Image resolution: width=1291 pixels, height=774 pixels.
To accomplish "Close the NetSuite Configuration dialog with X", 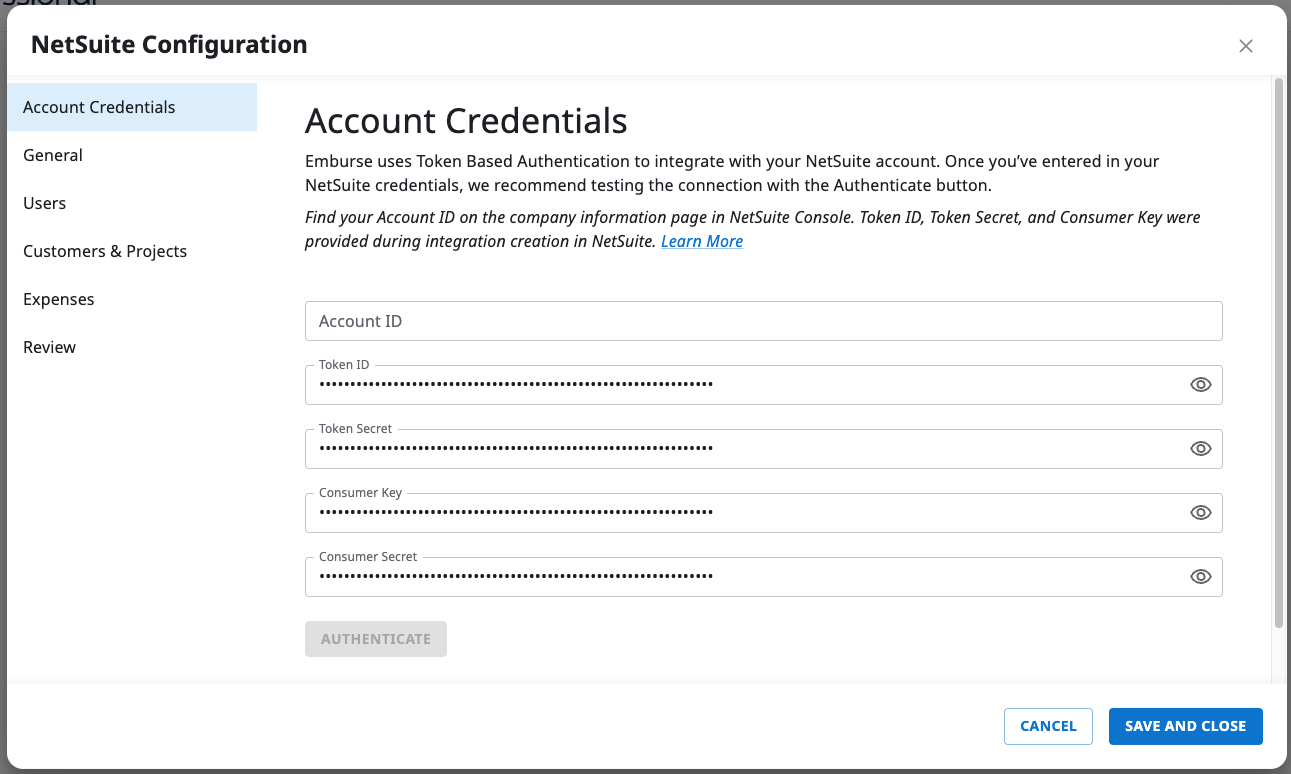I will click(1246, 46).
